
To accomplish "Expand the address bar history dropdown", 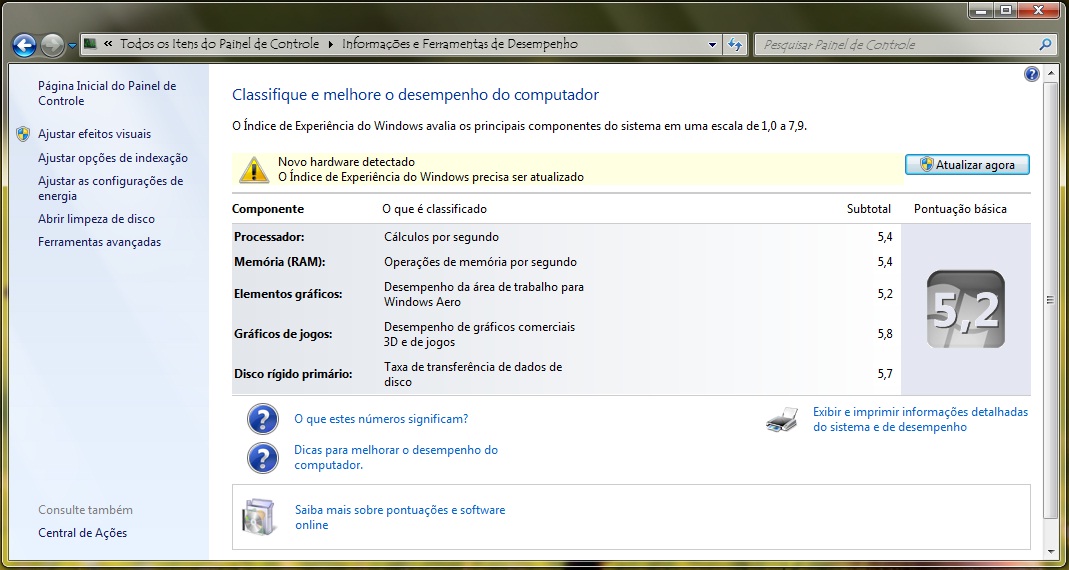I will pyautogui.click(x=712, y=45).
